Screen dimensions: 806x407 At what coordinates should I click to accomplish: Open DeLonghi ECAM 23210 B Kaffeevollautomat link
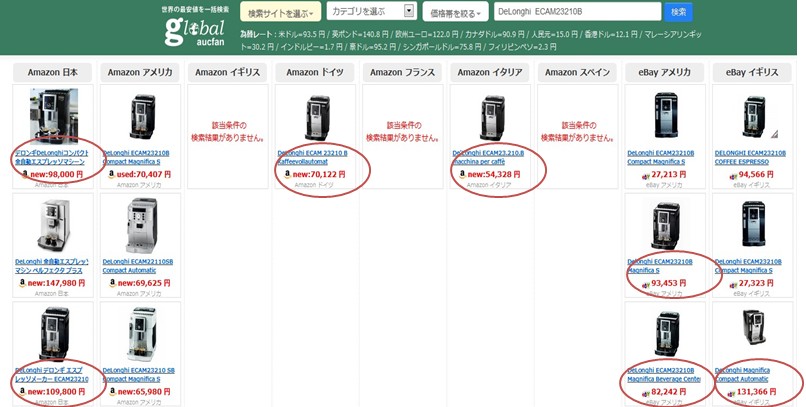click(312, 156)
